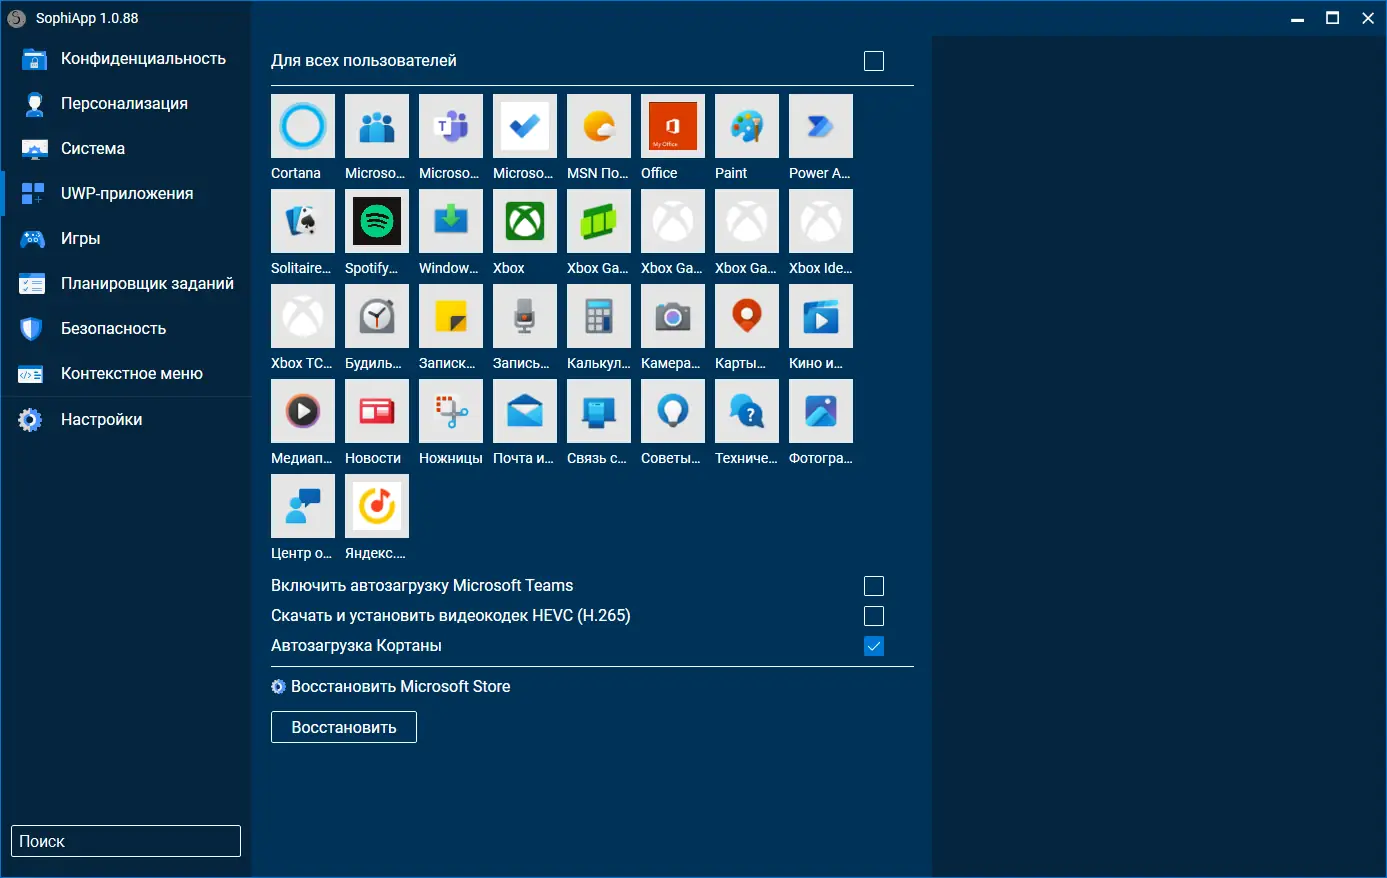Tick the HEVC (H.265) video codec checkbox
The width and height of the screenshot is (1387, 878).
[x=874, y=616]
